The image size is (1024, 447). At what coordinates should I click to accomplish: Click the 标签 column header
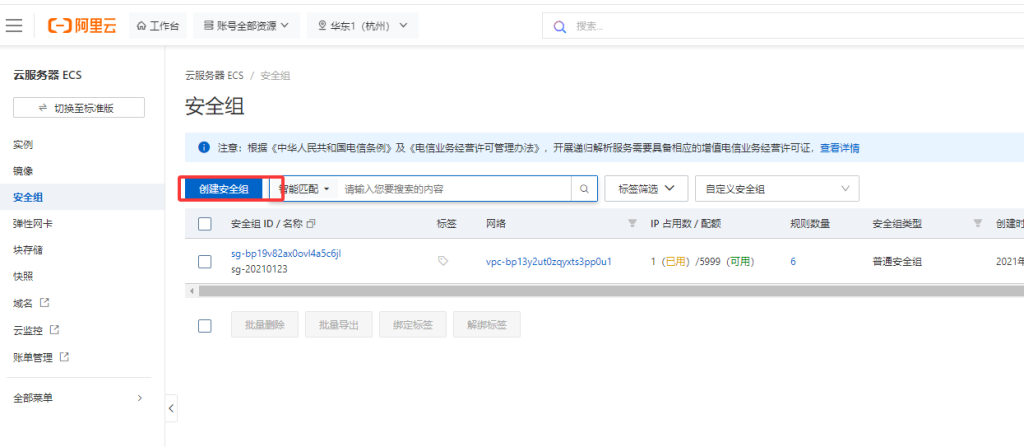[x=447, y=224]
